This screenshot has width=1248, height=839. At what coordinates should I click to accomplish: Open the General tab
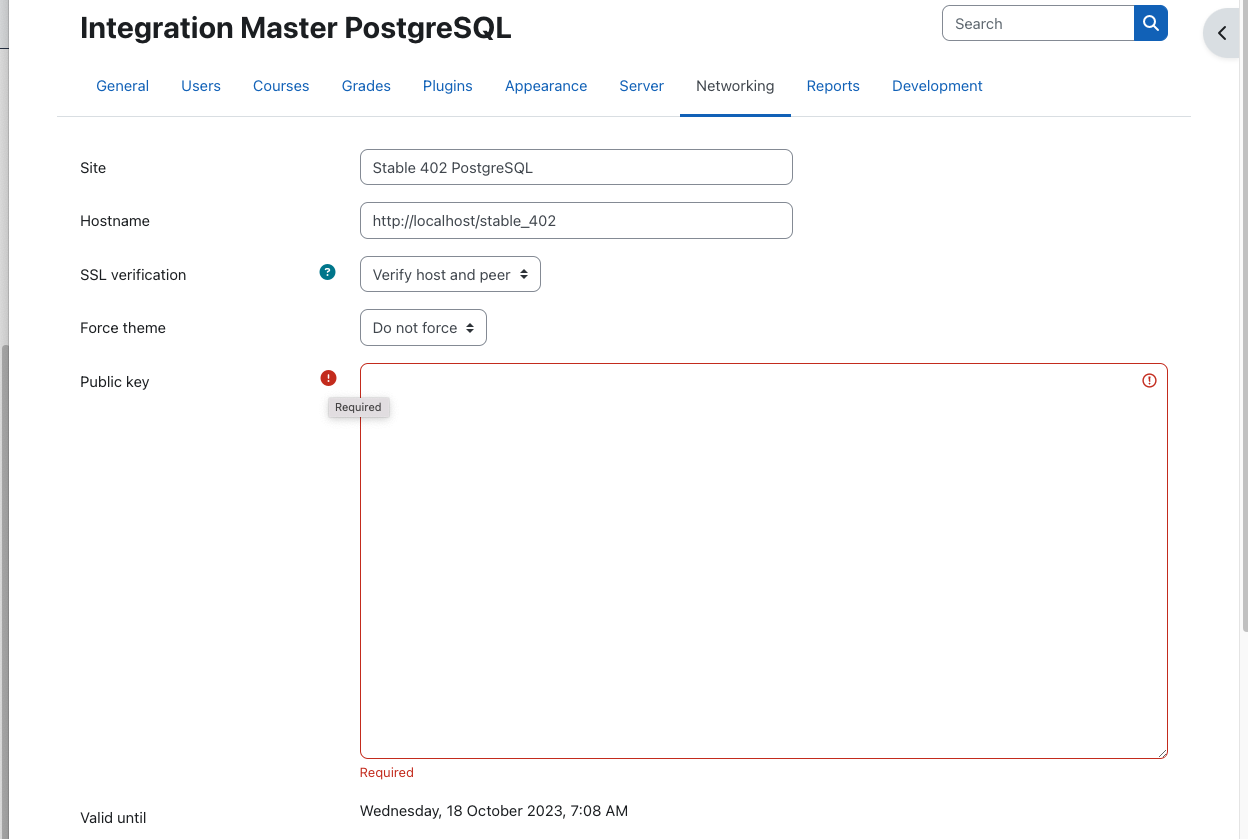123,86
